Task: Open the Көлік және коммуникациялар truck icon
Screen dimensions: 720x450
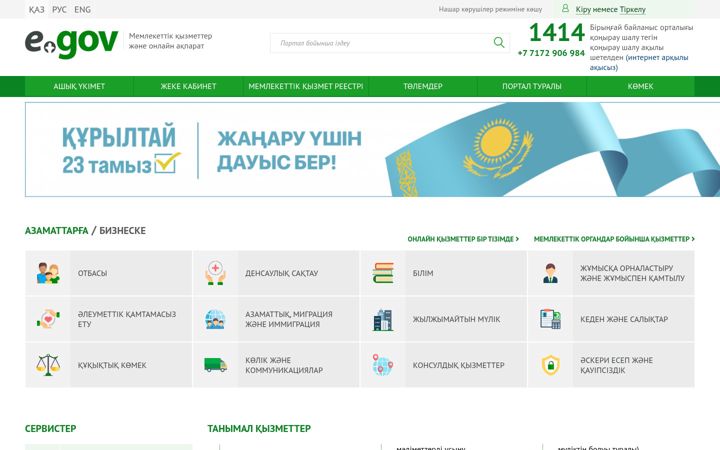Action: (x=215, y=365)
